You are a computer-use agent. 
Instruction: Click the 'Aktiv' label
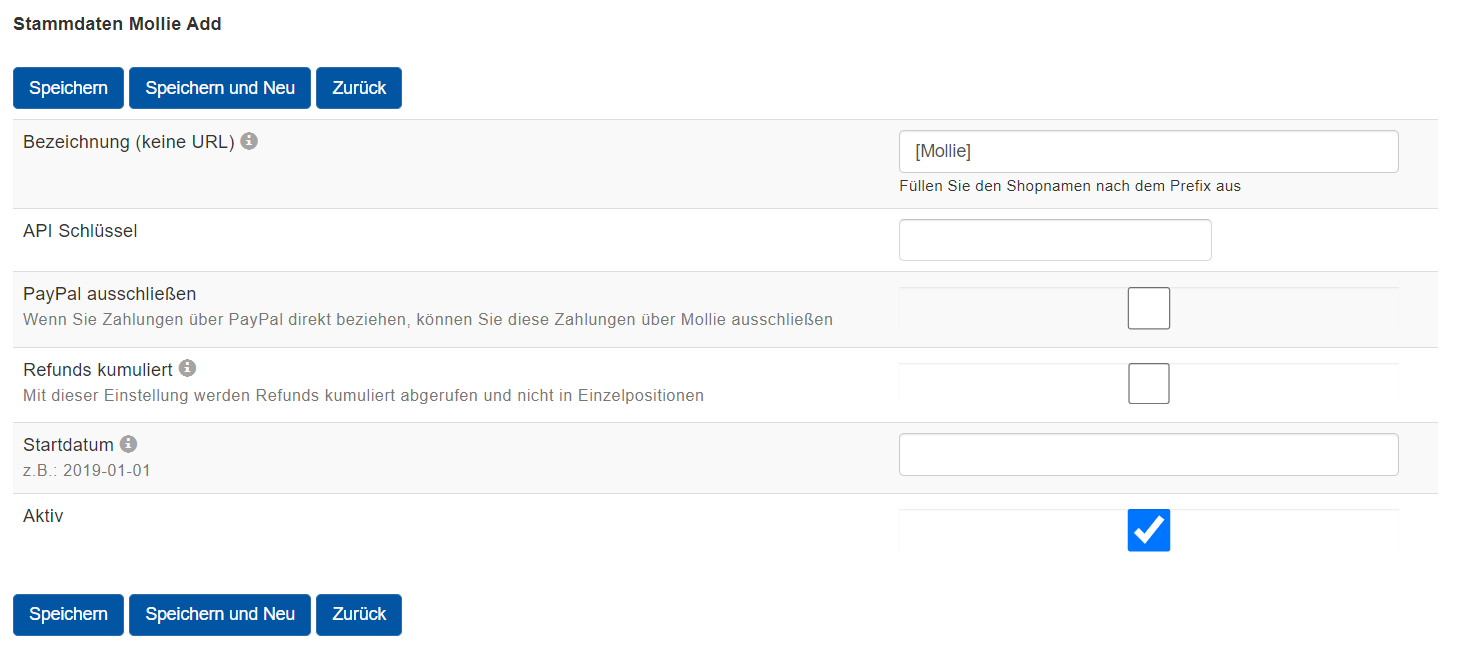43,516
